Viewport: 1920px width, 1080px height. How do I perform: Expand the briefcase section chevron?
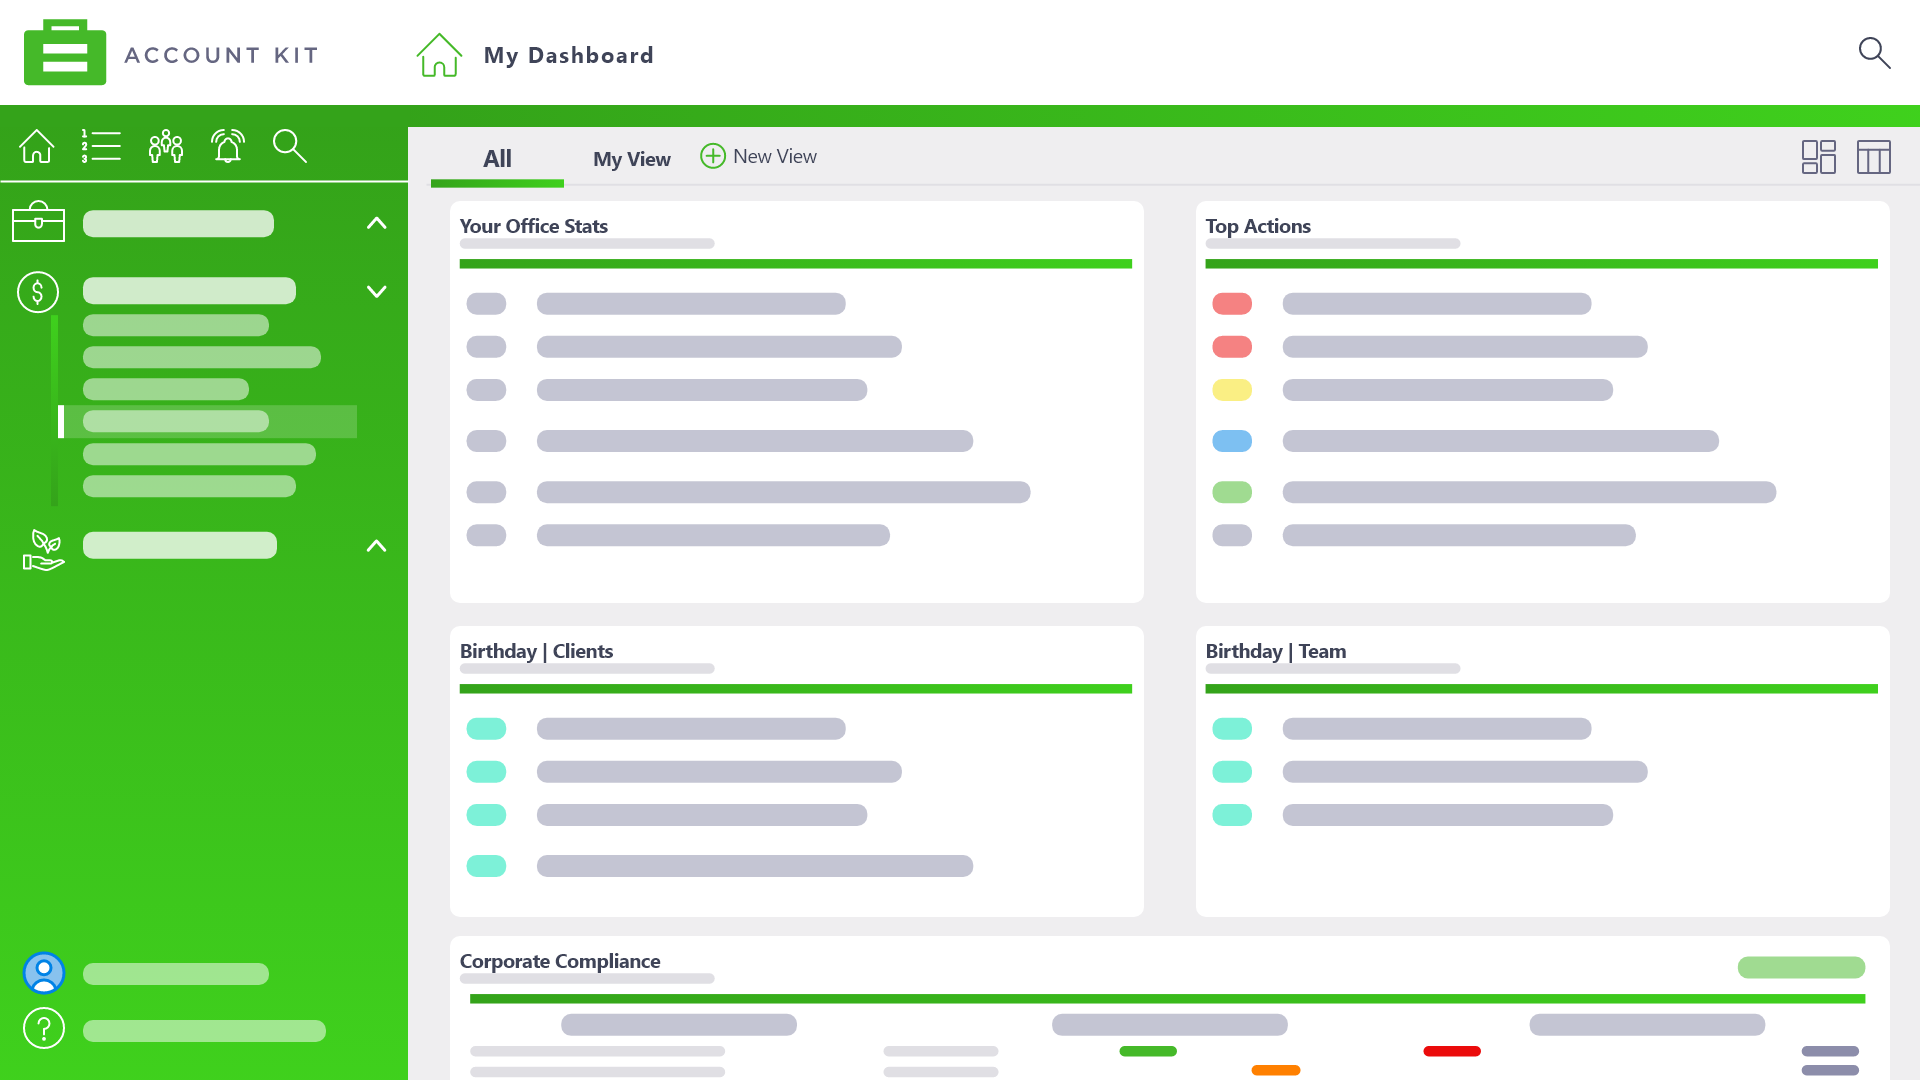376,223
